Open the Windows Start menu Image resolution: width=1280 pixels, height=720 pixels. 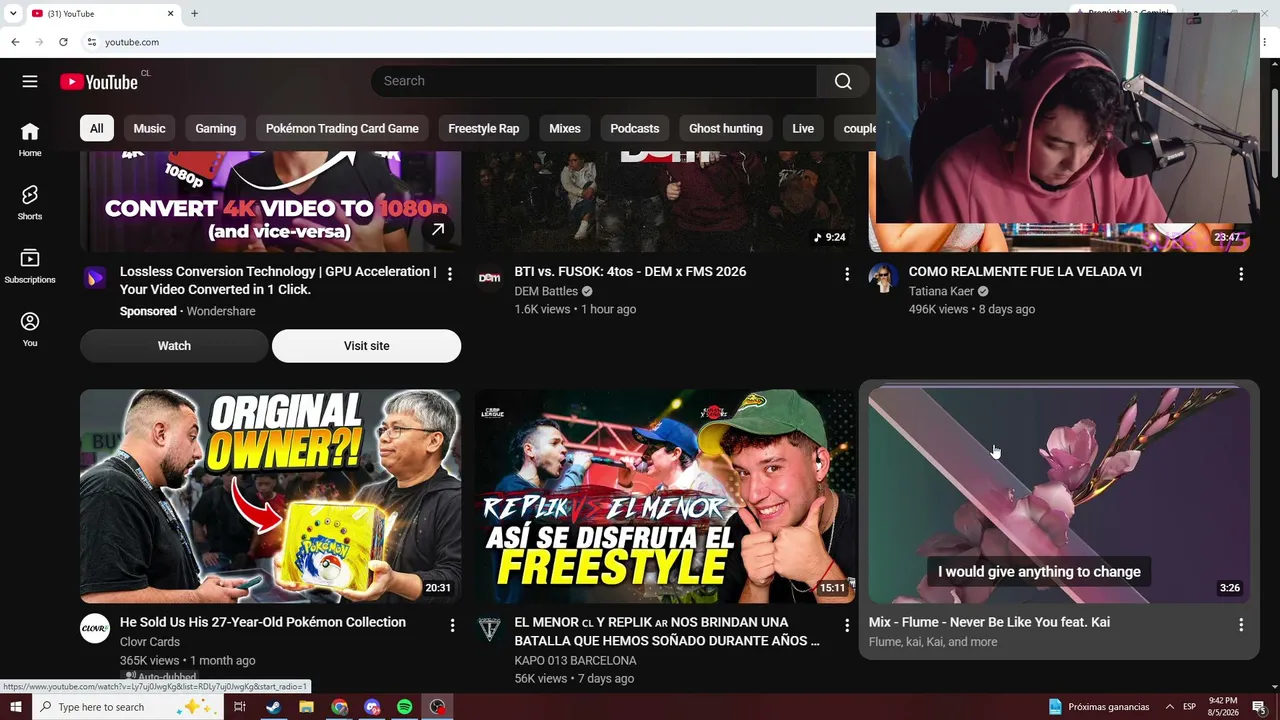click(16, 707)
